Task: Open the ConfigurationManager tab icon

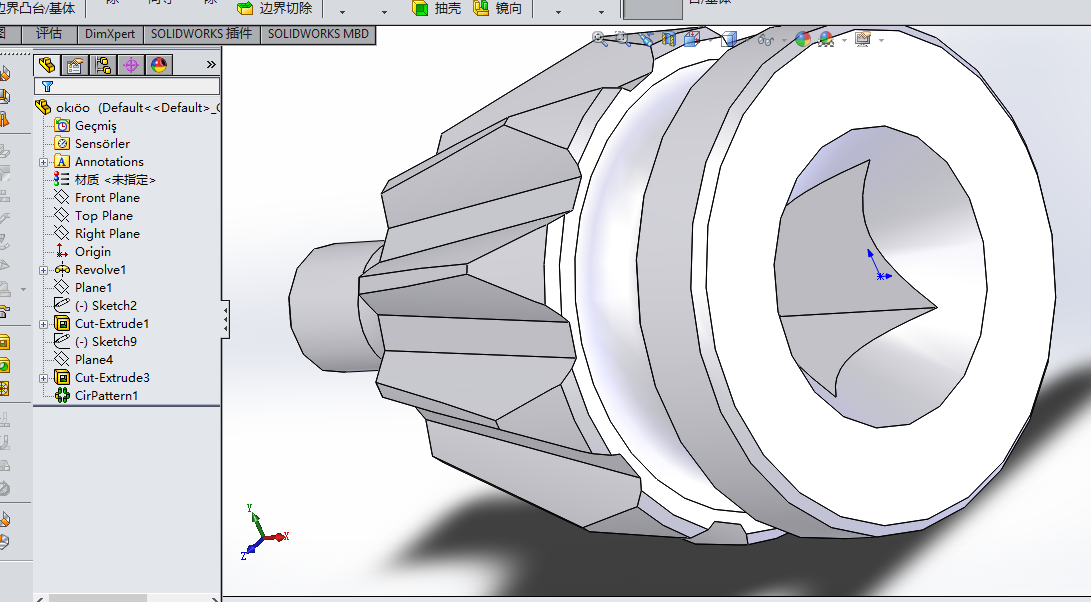Action: coord(103,65)
